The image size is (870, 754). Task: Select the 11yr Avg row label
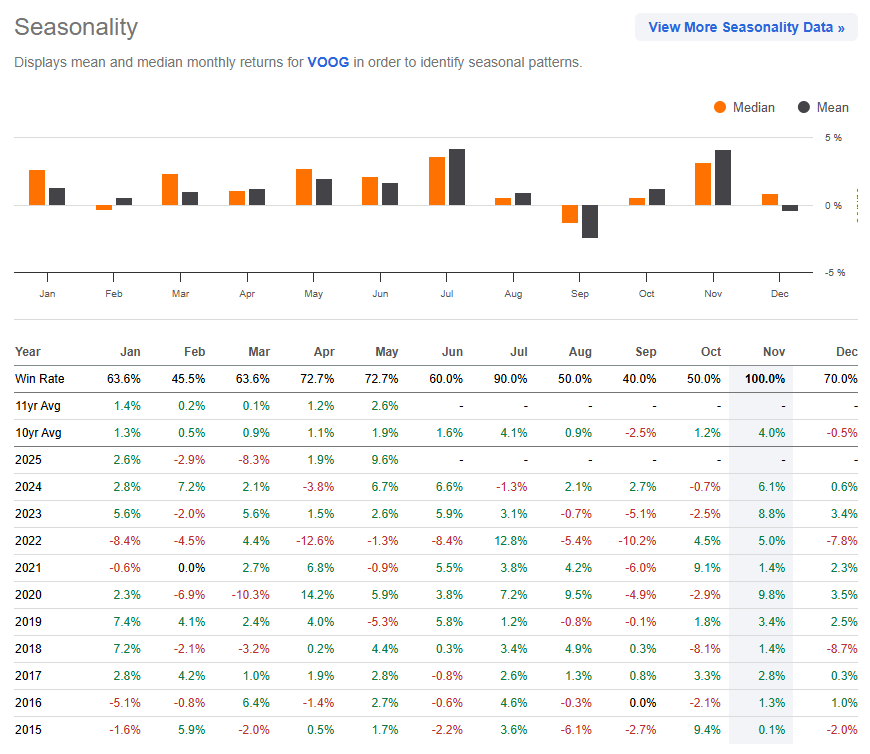point(38,406)
